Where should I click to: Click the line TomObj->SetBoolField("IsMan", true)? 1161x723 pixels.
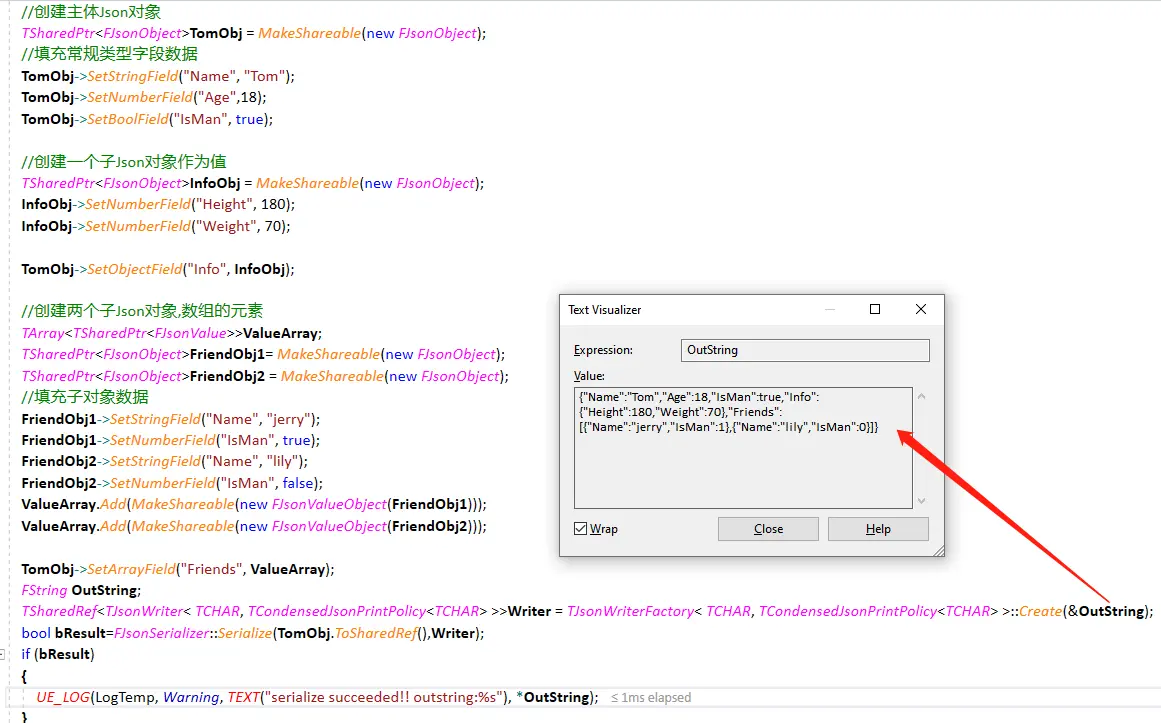(x=147, y=119)
